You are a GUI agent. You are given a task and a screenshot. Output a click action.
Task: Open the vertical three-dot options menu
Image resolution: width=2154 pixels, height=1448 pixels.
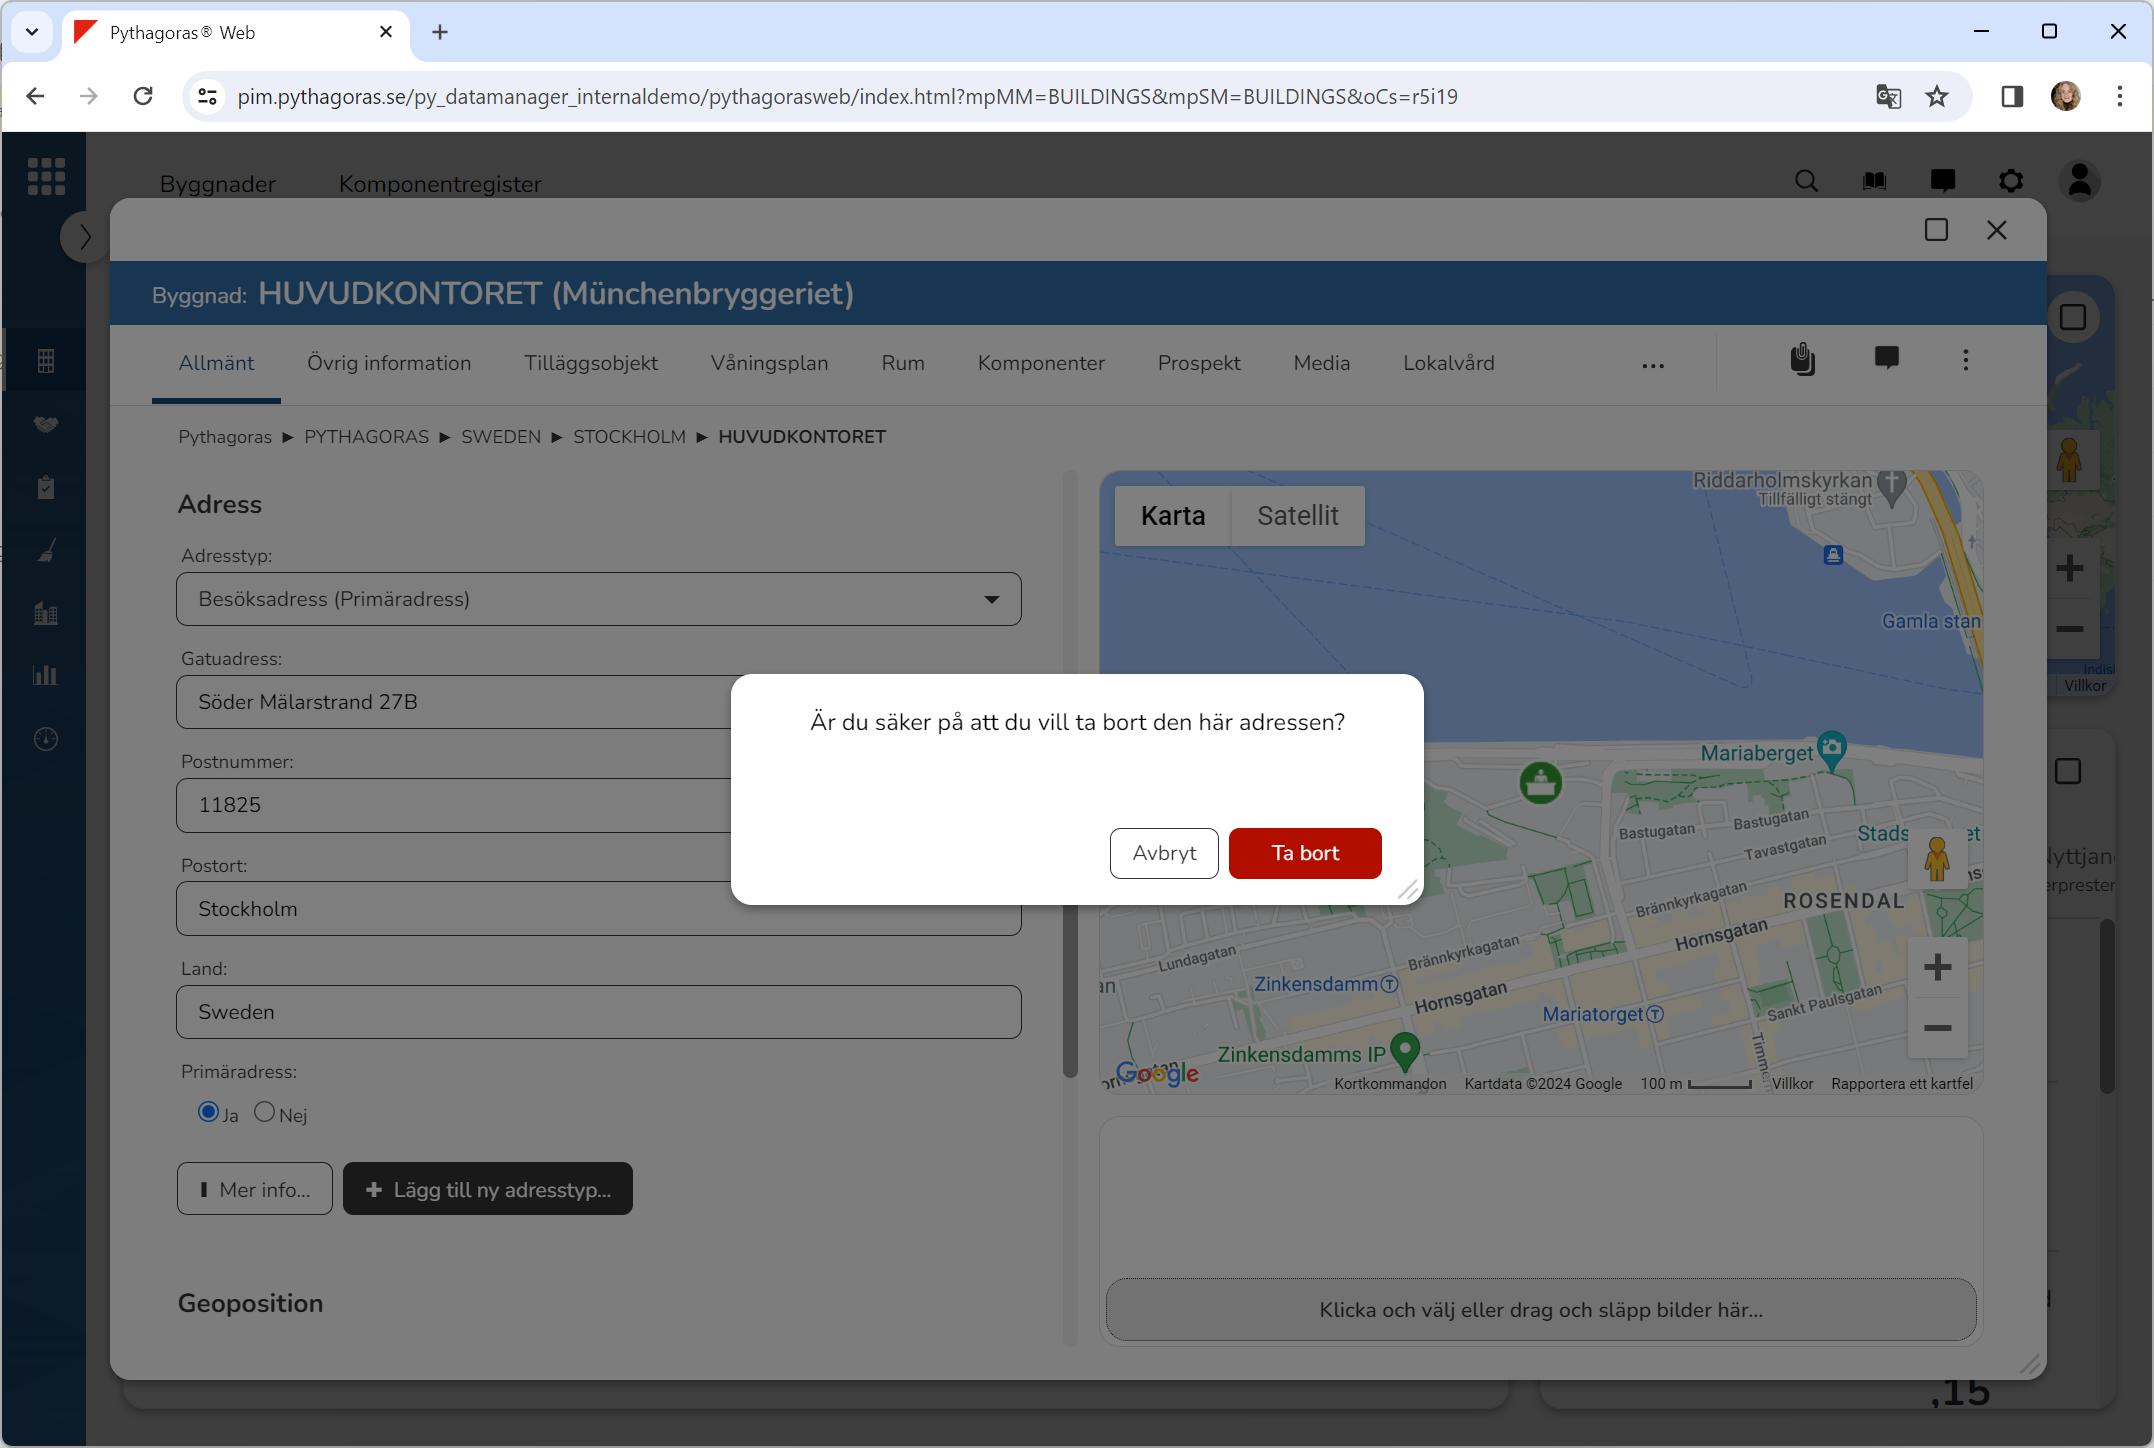[x=1965, y=360]
